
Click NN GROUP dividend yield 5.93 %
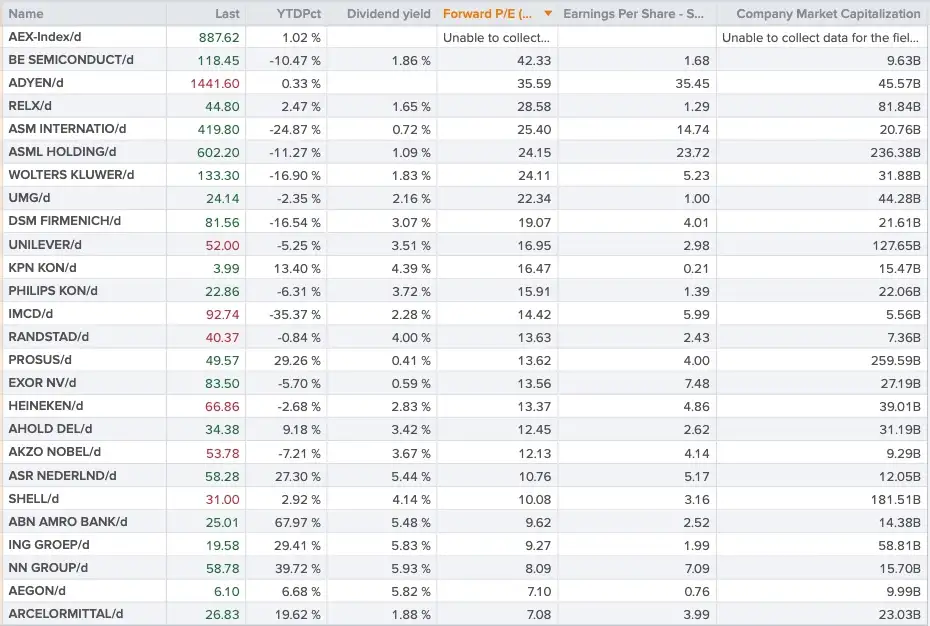tap(410, 568)
